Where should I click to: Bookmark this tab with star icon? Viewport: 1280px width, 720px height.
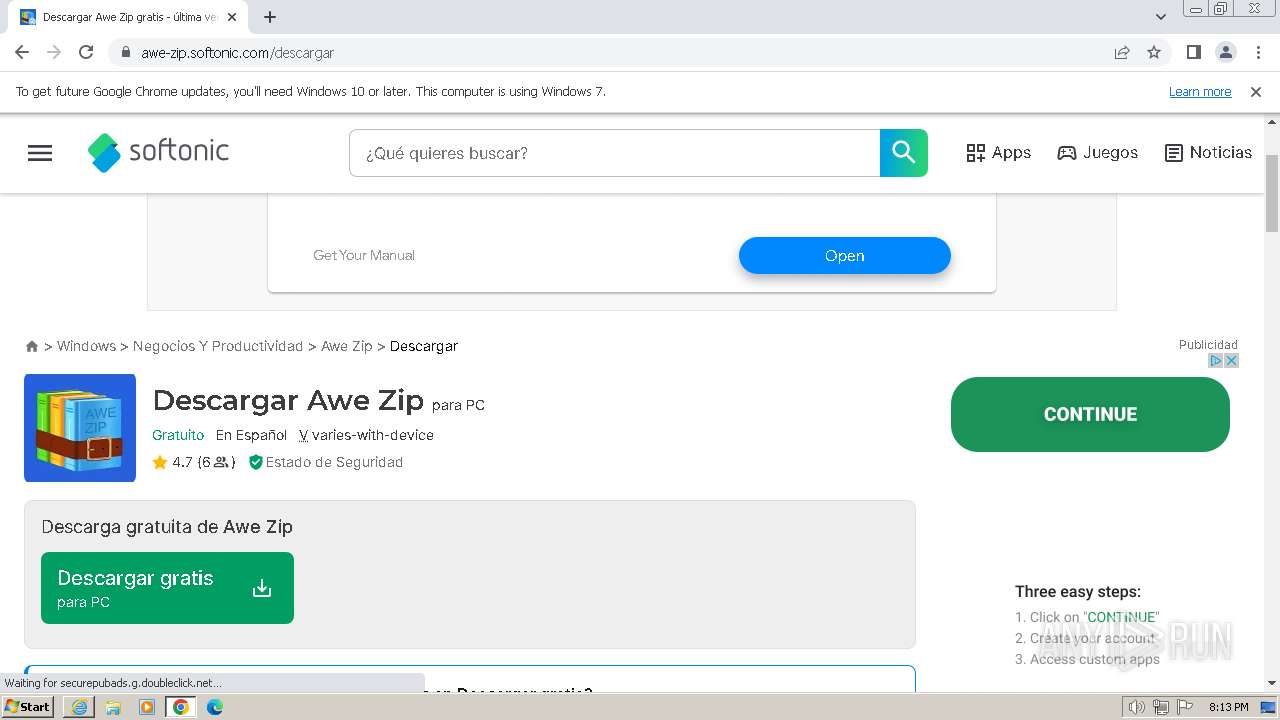coord(1154,52)
